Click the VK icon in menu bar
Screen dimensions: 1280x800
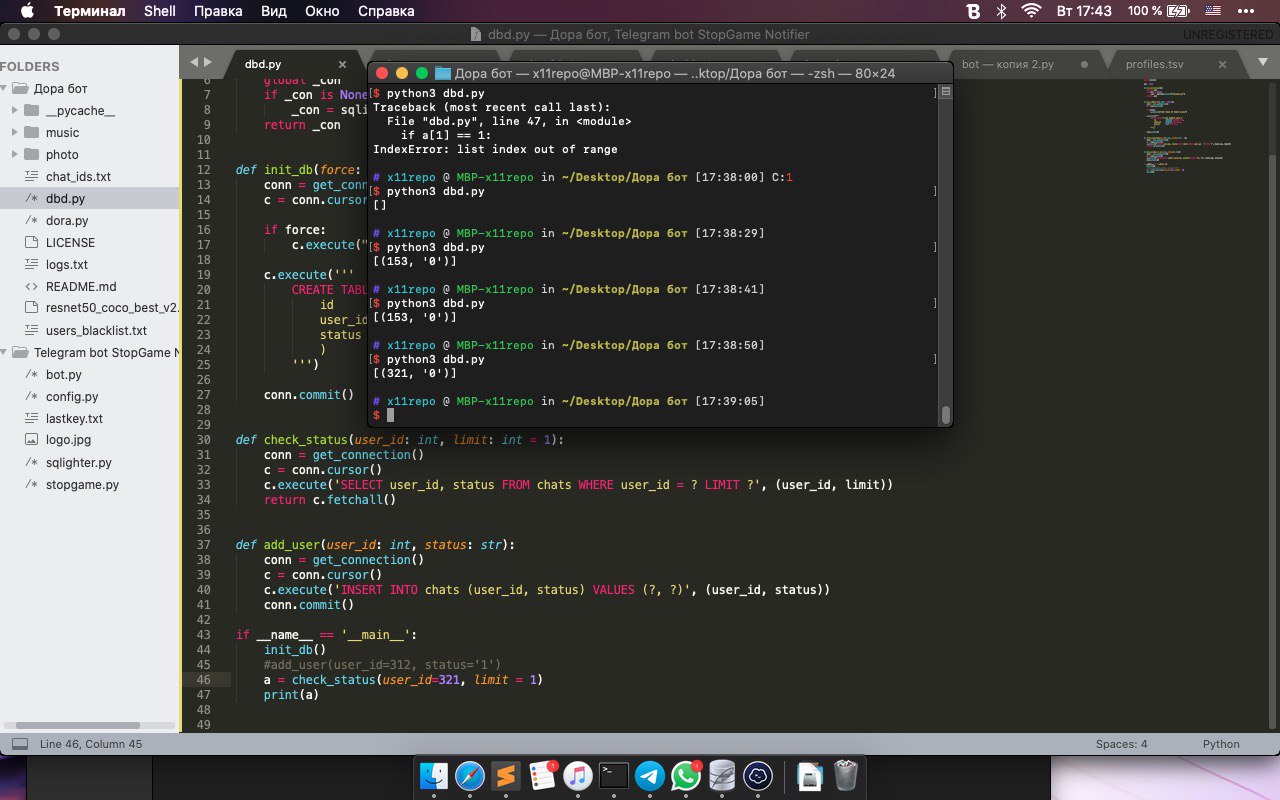pyautogui.click(x=973, y=11)
